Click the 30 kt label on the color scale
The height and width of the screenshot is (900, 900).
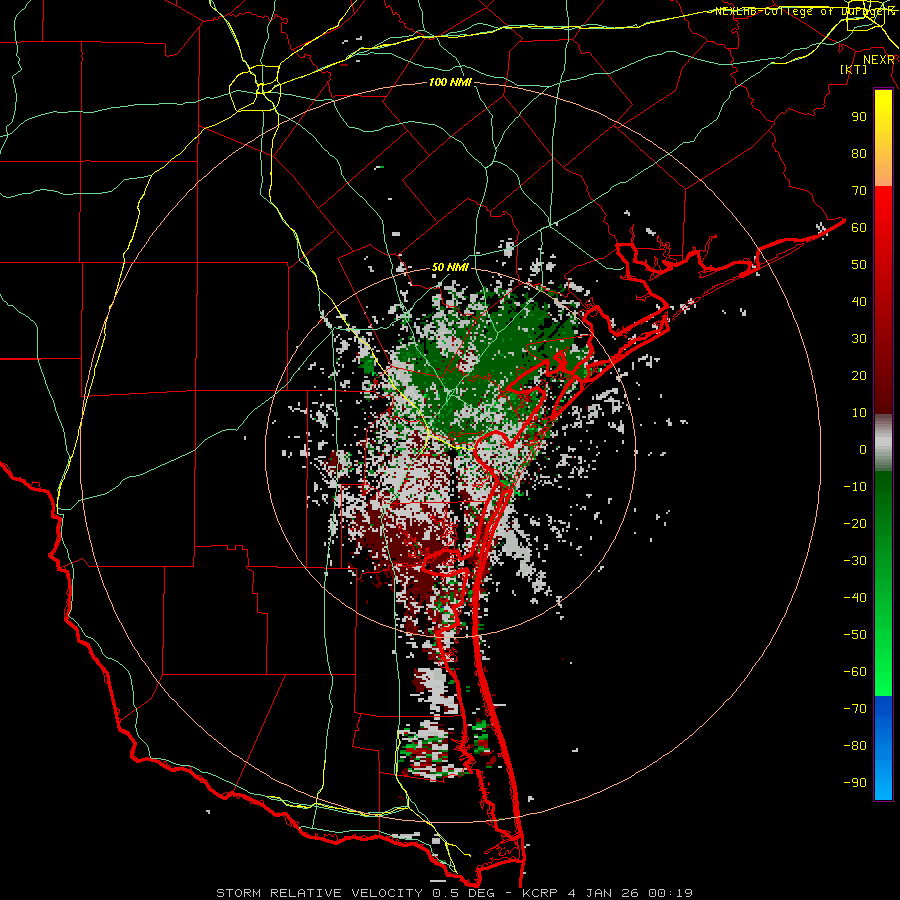point(859,339)
